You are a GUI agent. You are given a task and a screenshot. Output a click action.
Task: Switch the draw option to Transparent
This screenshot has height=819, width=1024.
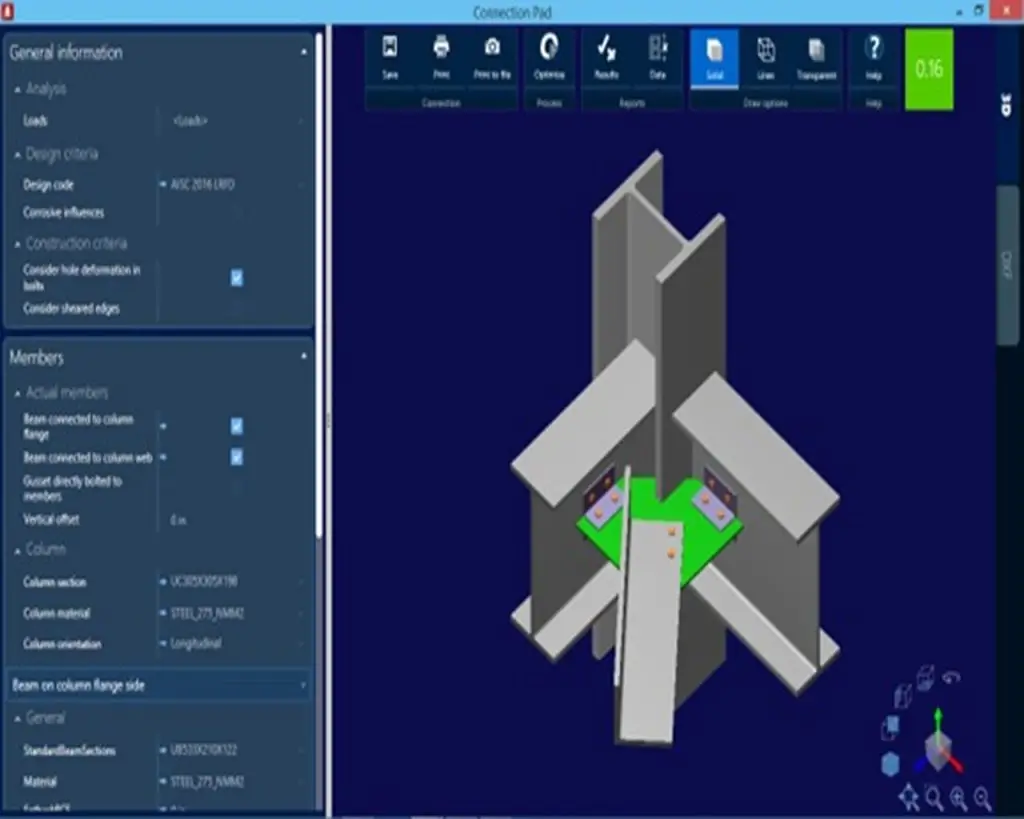(x=816, y=55)
